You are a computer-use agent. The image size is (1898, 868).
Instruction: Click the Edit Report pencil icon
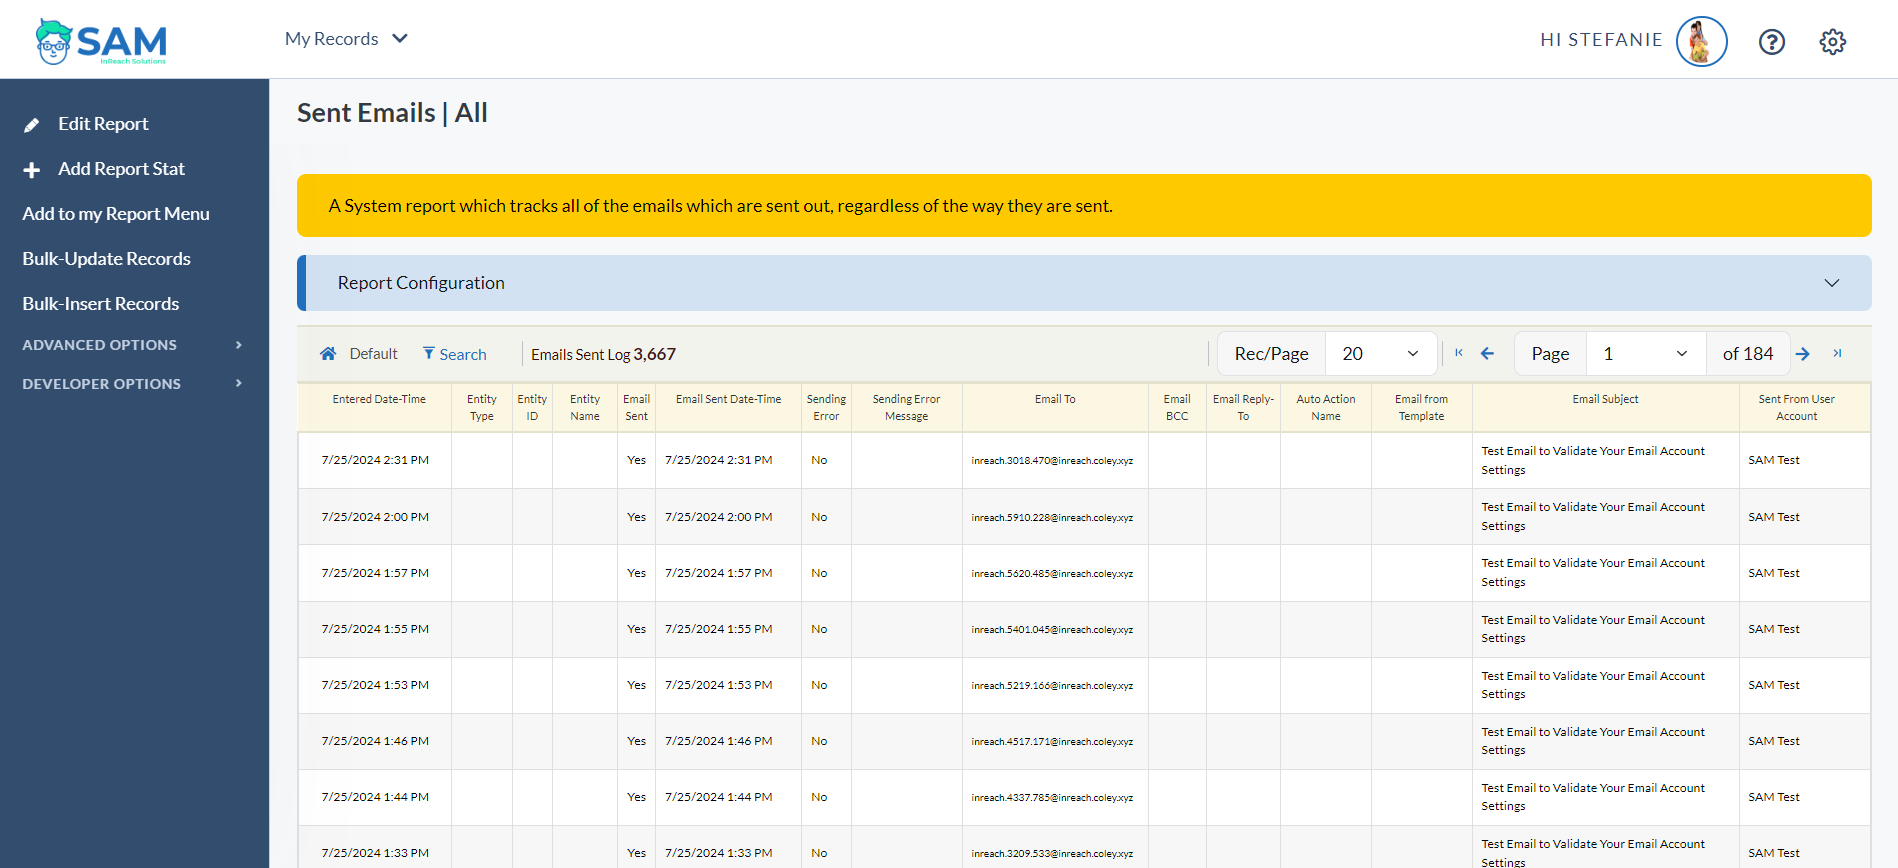pyautogui.click(x=32, y=125)
